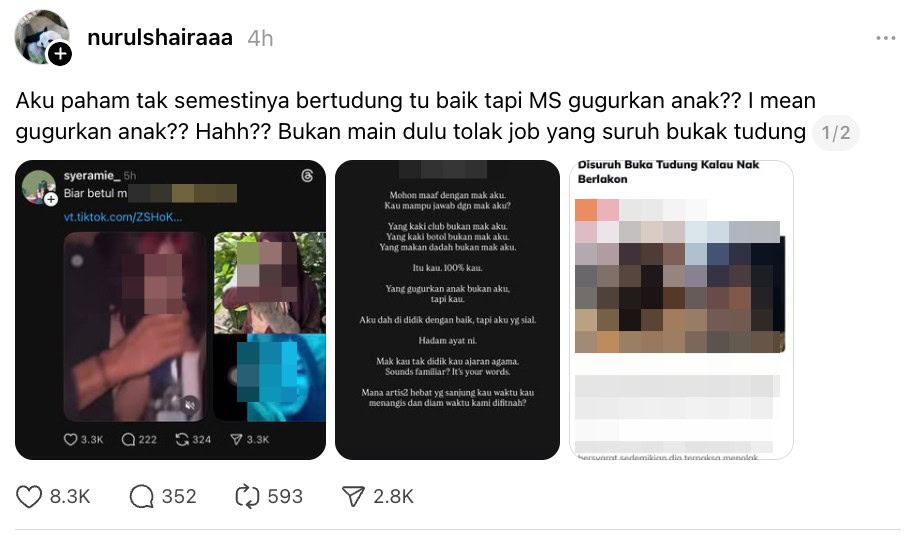Open the black text-statement image
The image size is (918, 544).
pyautogui.click(x=447, y=310)
